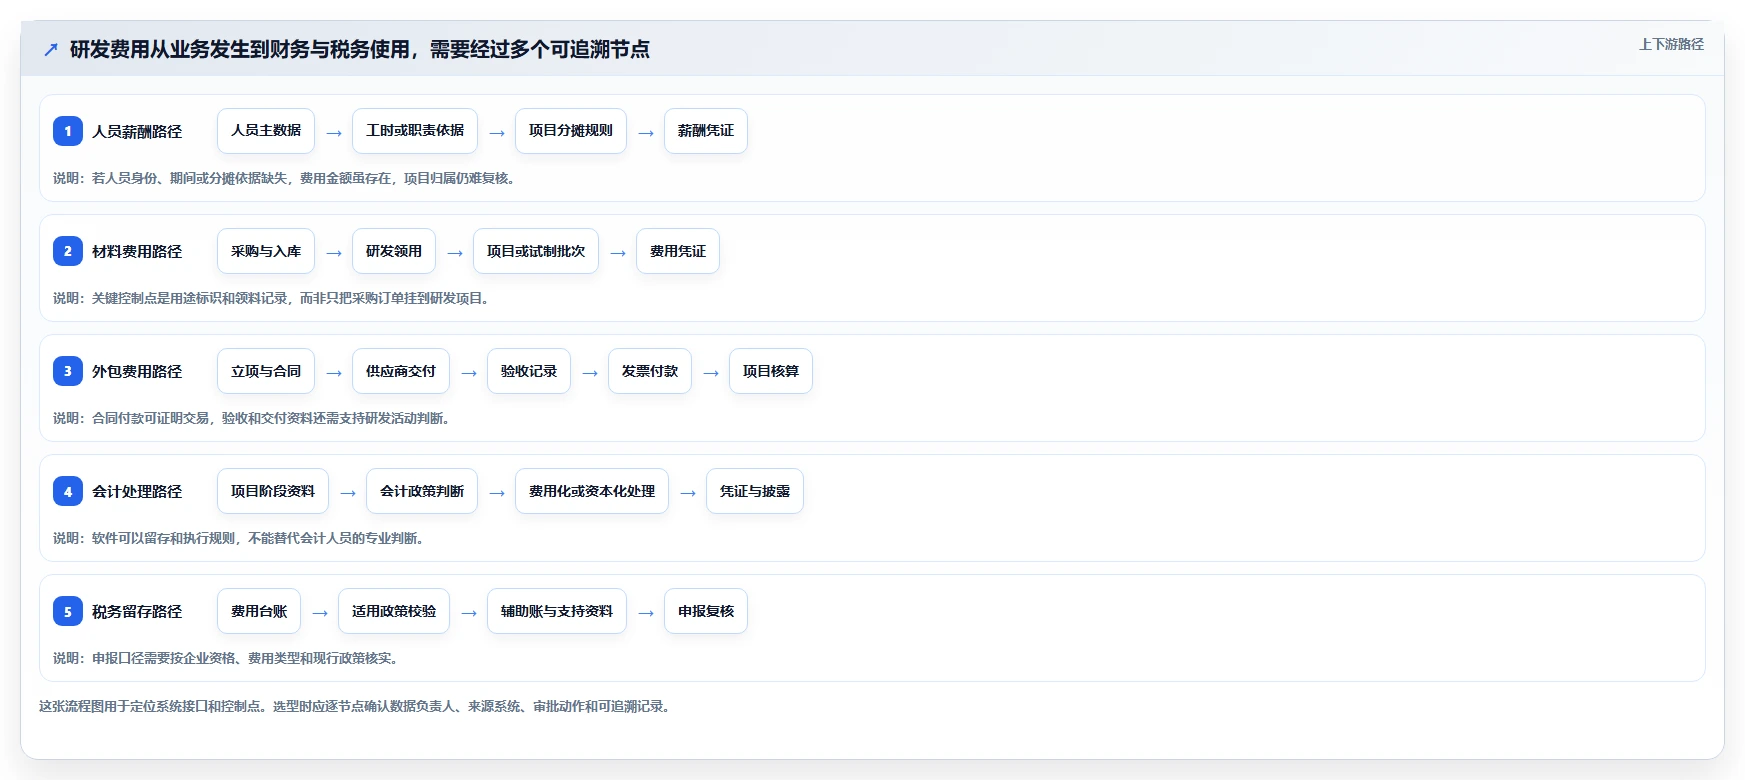Click the 费用凭证 node
Screen dimensions: 1745x780
pyautogui.click(x=678, y=251)
